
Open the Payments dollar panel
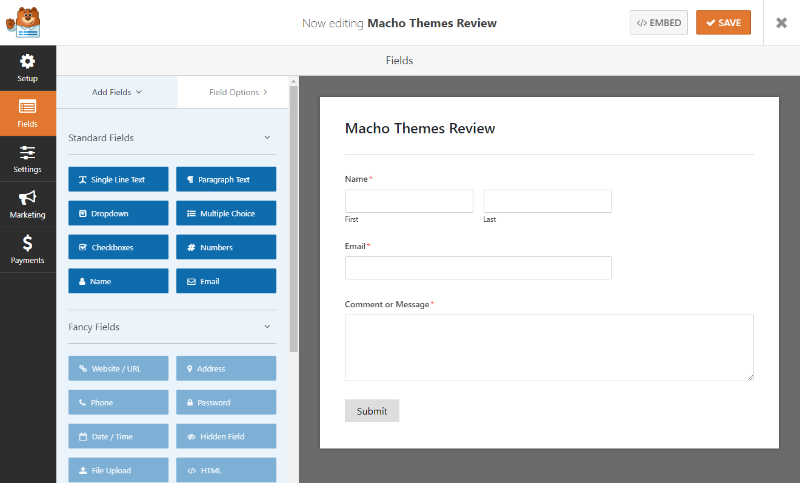28,249
